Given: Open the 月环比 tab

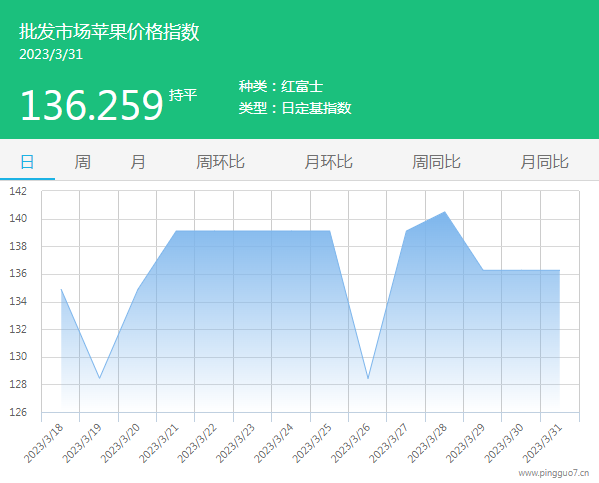Looking at the screenshot, I should (x=329, y=162).
